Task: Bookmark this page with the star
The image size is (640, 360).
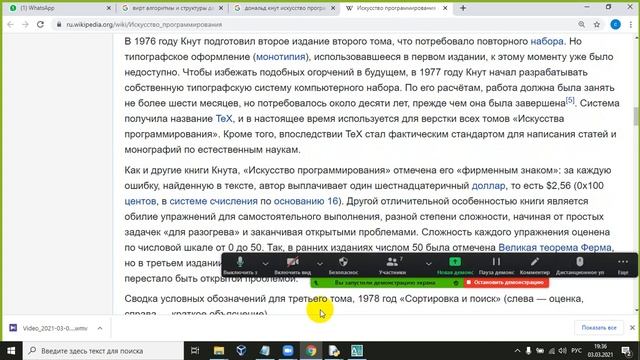Action: click(597, 24)
